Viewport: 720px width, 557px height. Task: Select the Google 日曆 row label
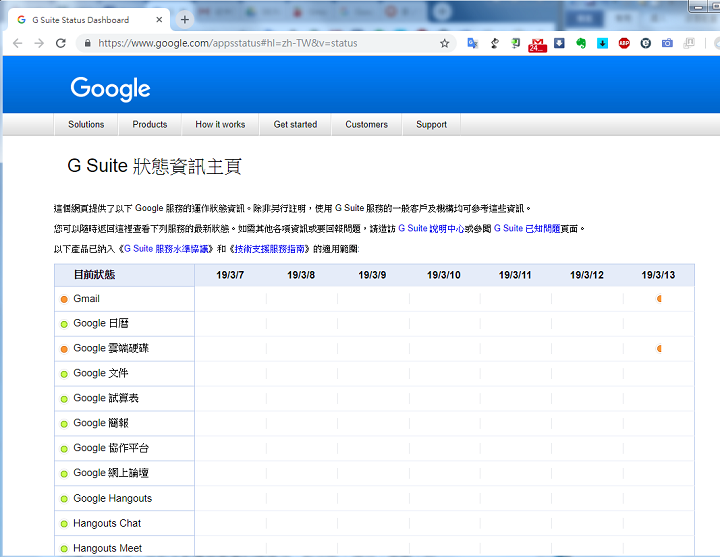click(x=101, y=323)
